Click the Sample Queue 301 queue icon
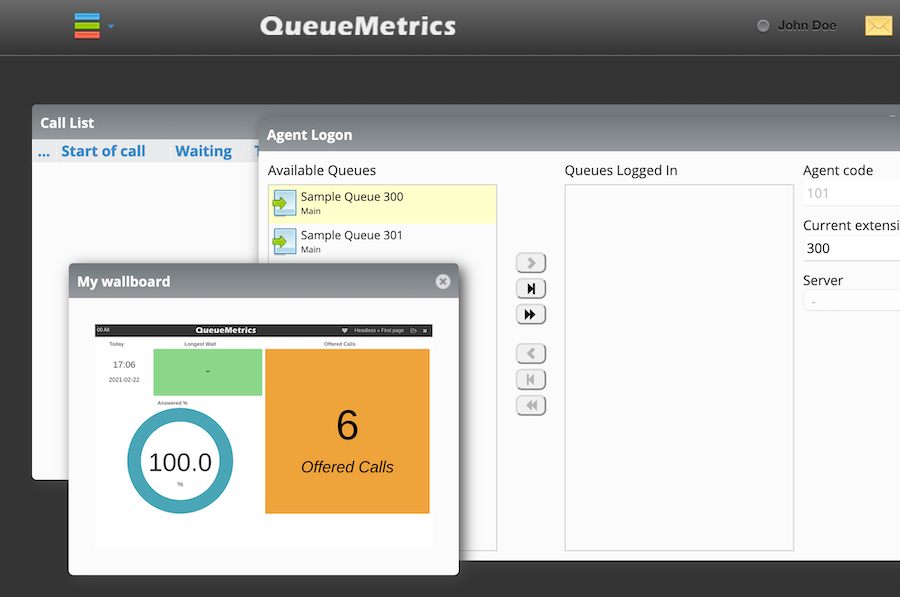The image size is (900, 597). pyautogui.click(x=285, y=242)
